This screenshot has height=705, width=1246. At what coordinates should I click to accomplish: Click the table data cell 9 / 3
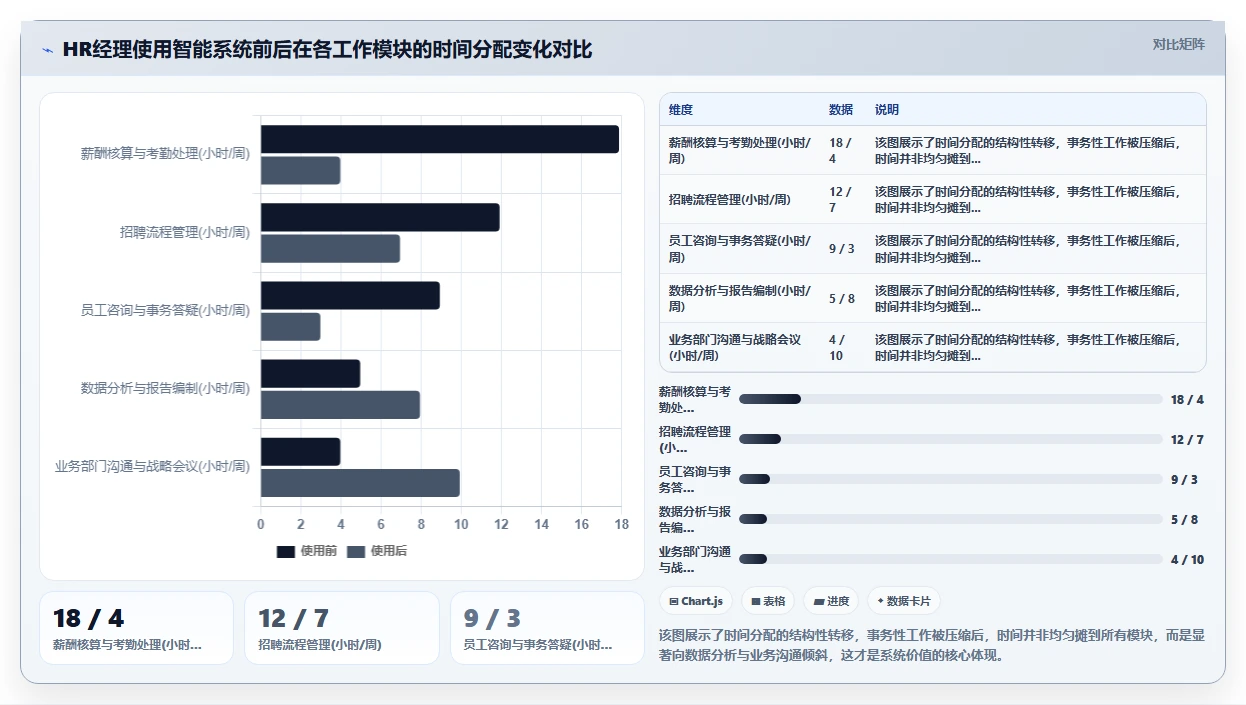(x=844, y=248)
